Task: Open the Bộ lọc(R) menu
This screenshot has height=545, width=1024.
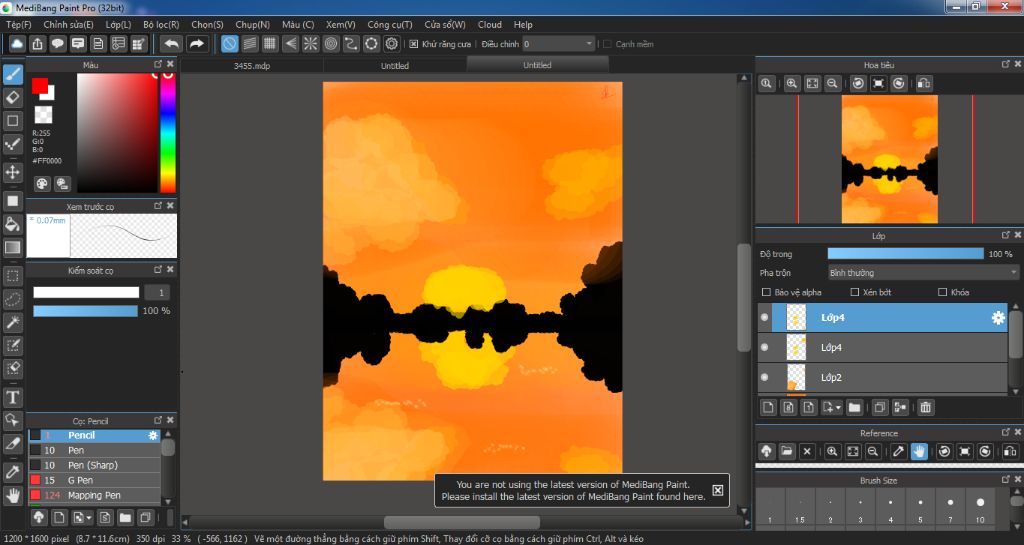Action: (x=161, y=24)
